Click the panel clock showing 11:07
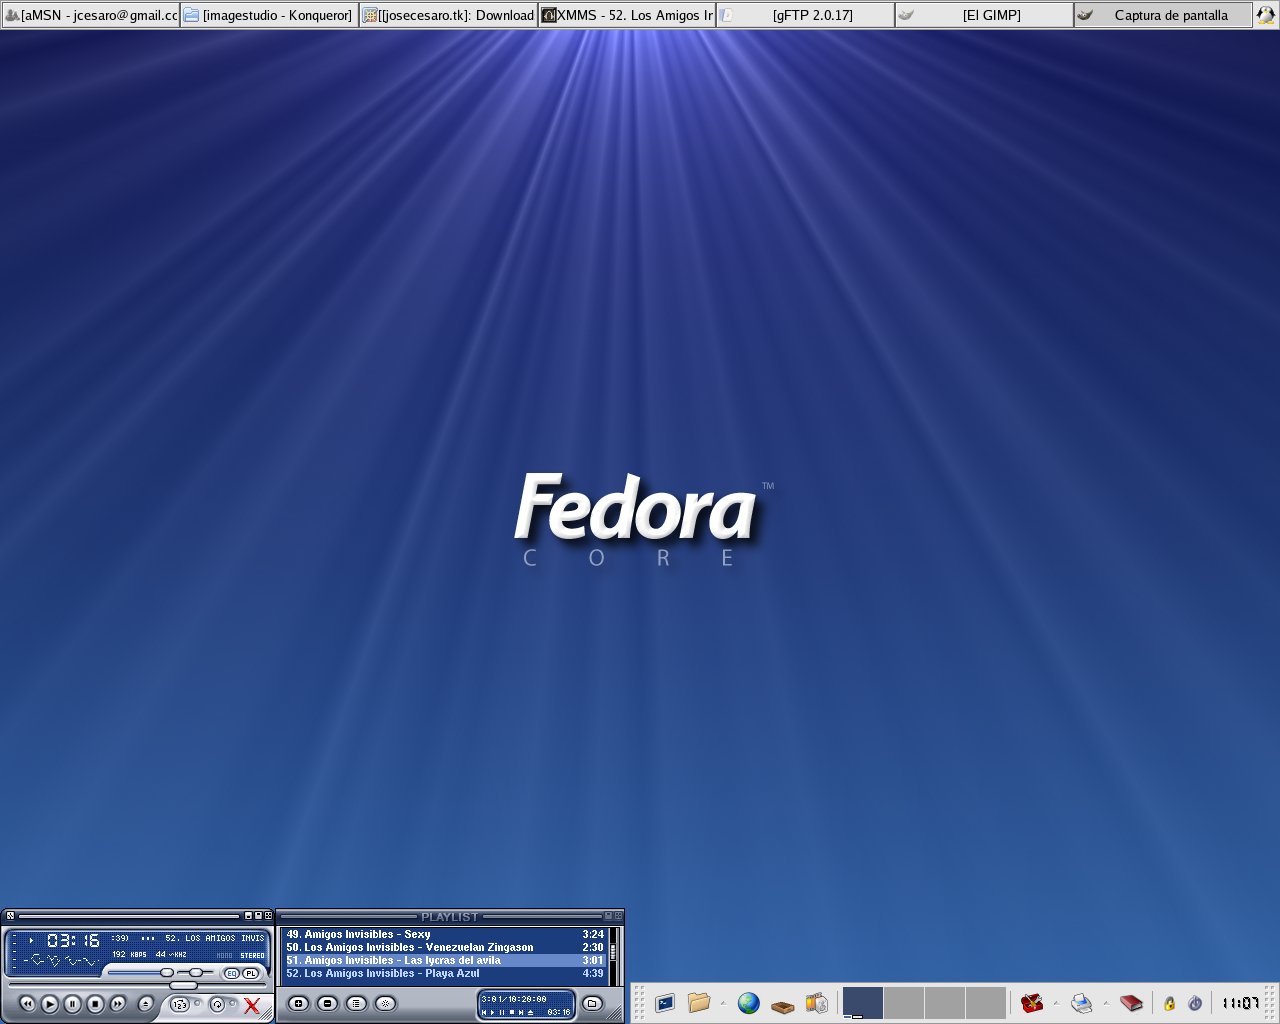 pyautogui.click(x=1240, y=1003)
